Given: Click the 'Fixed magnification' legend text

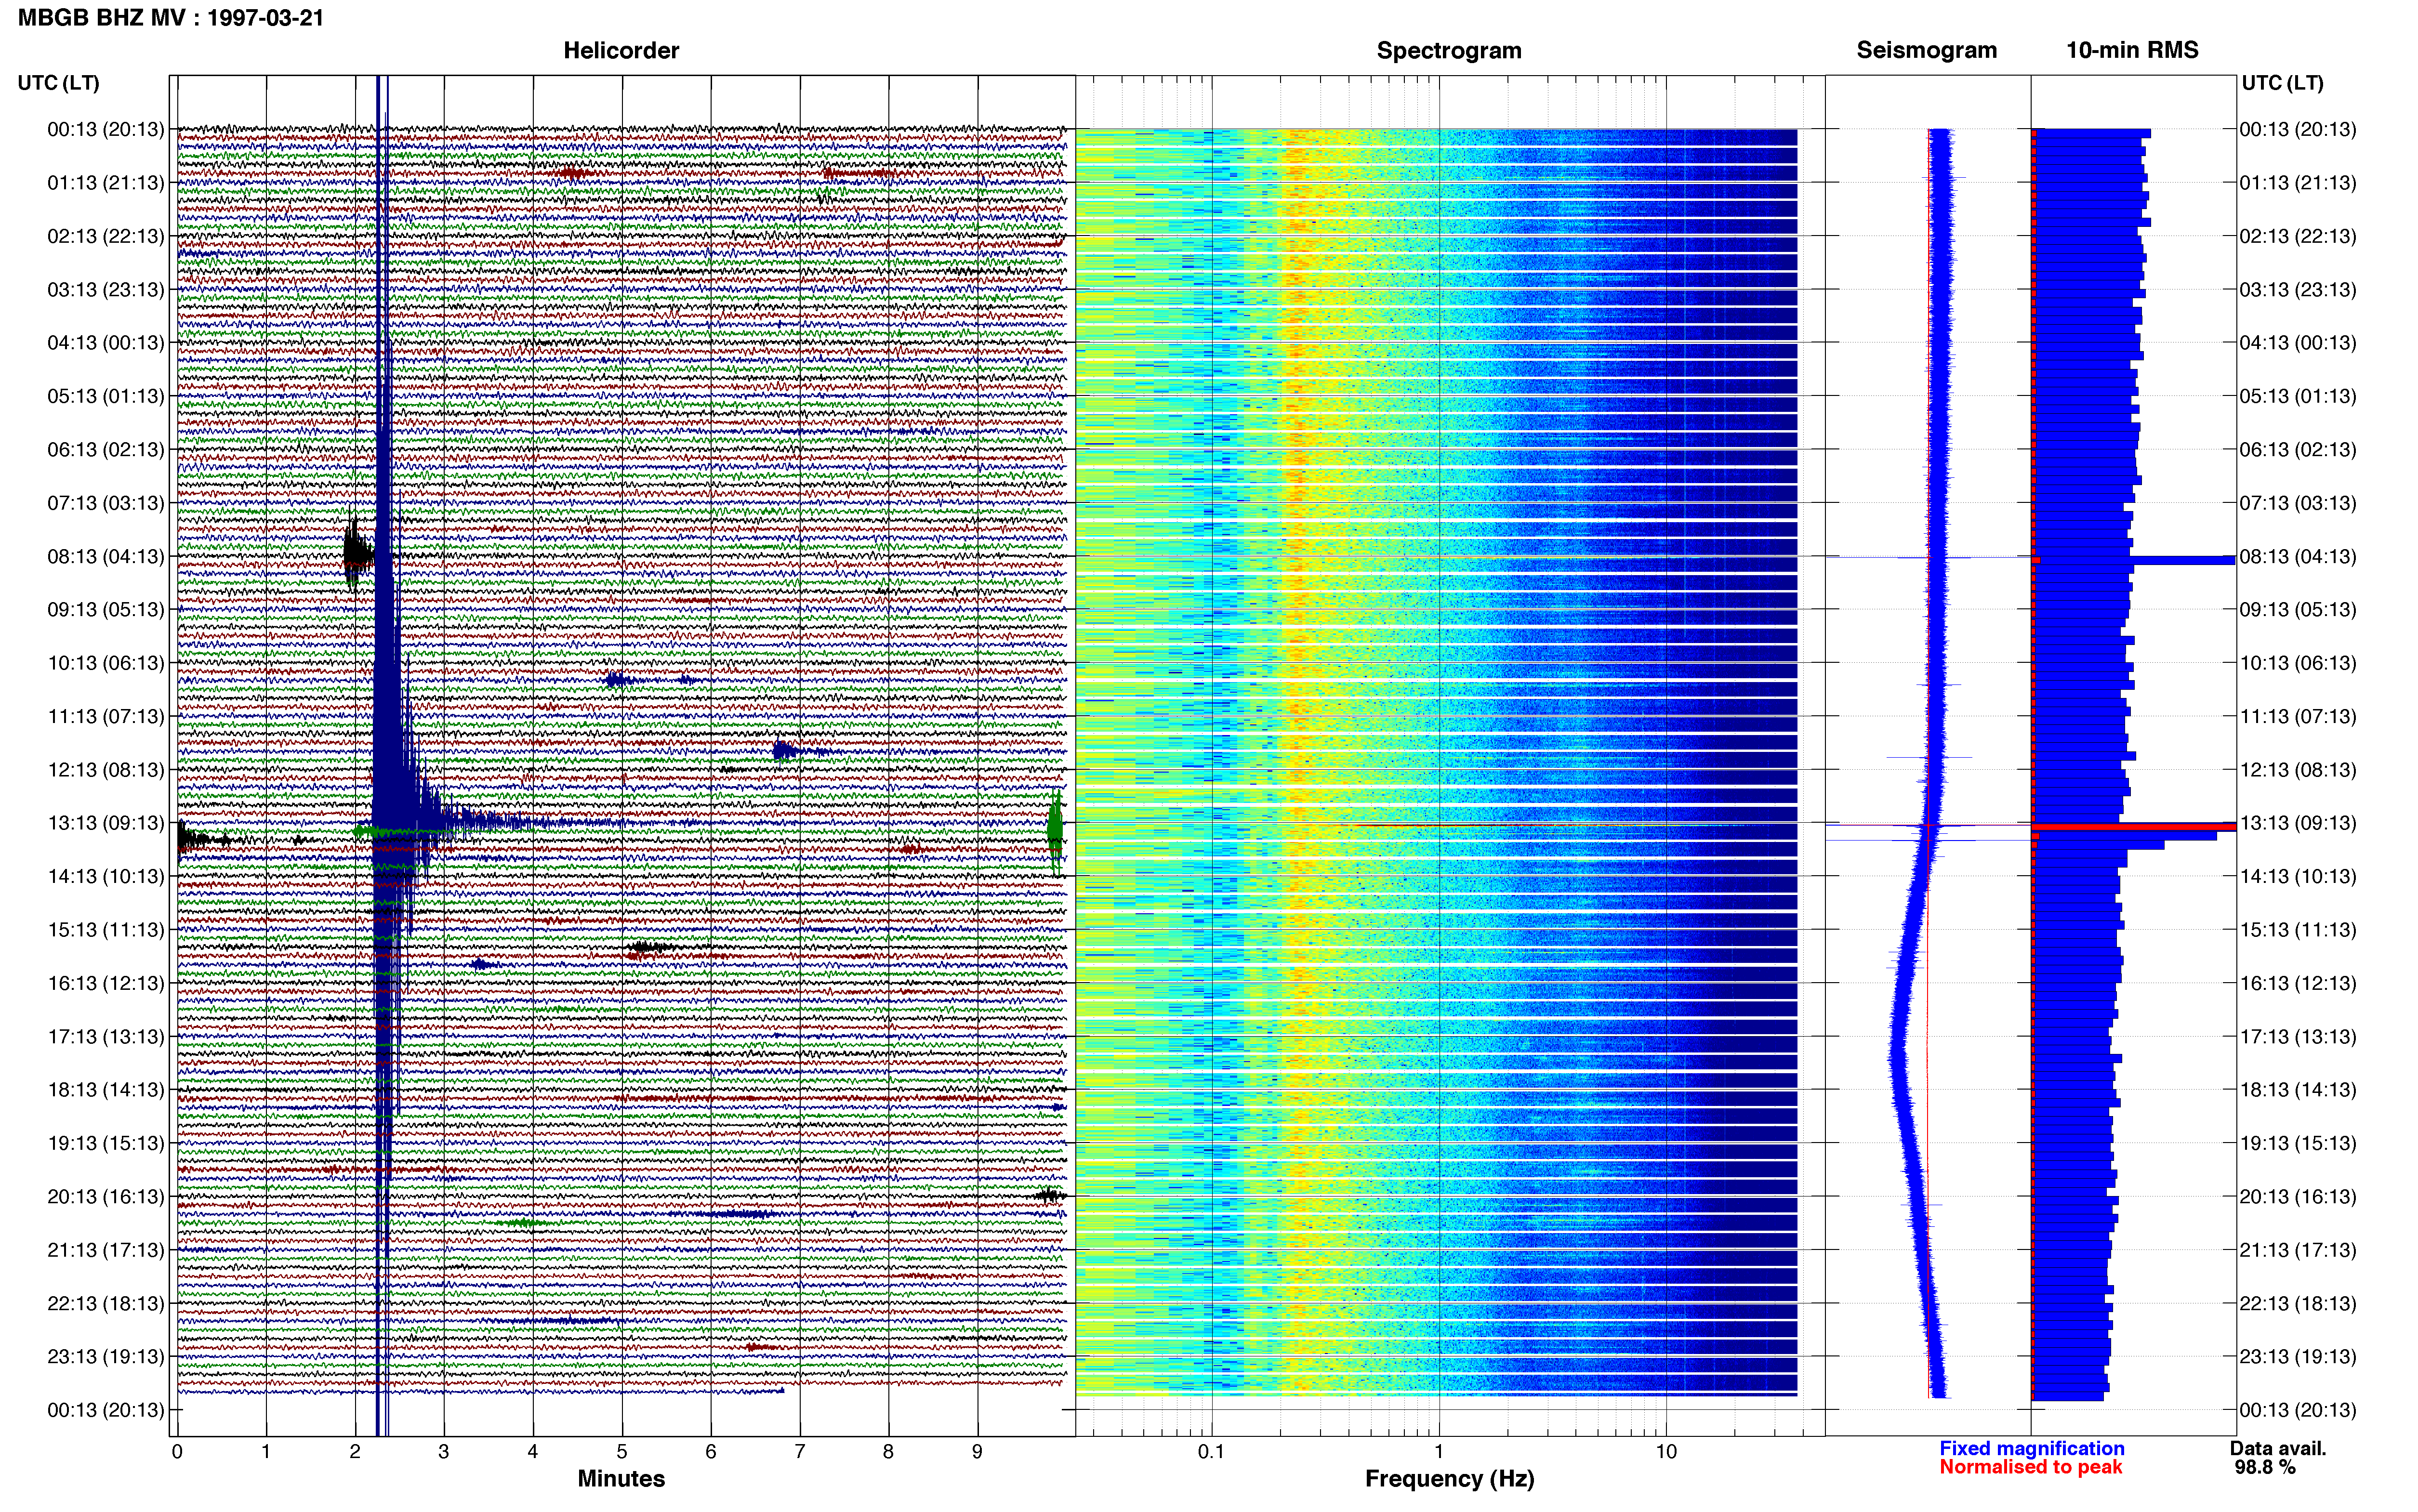Looking at the screenshot, I should coord(2031,1448).
